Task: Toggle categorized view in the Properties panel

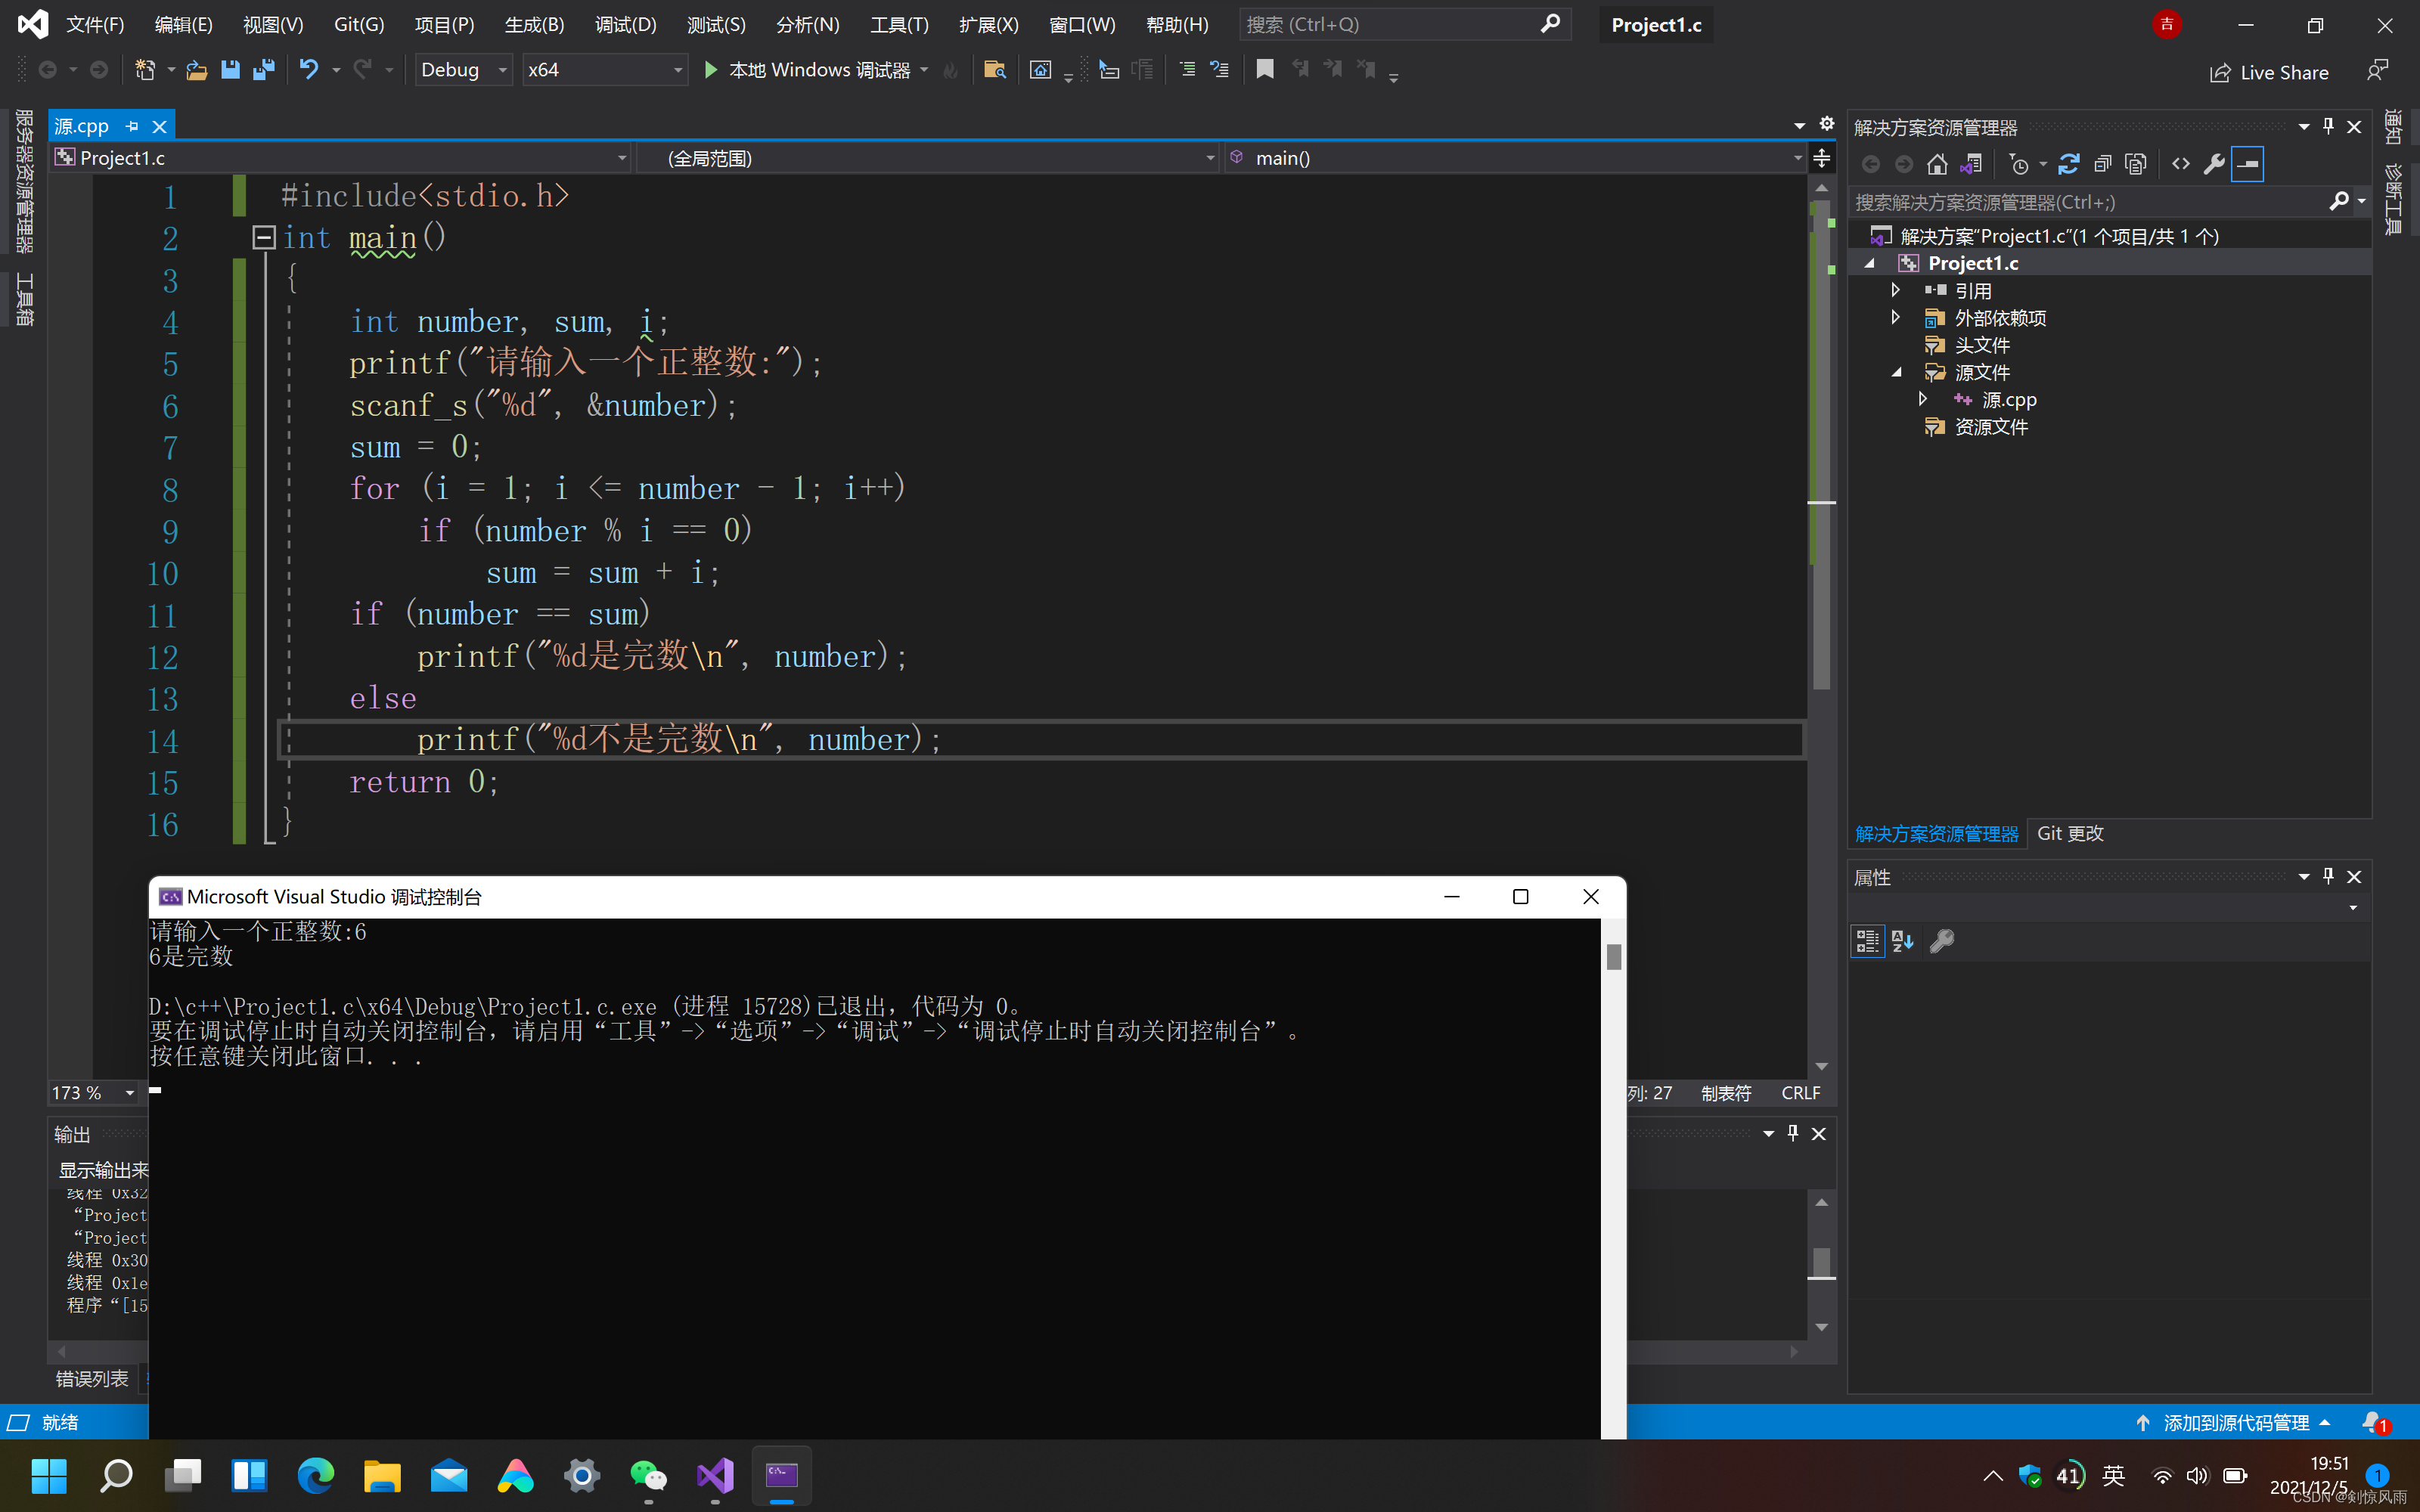Action: [1867, 941]
